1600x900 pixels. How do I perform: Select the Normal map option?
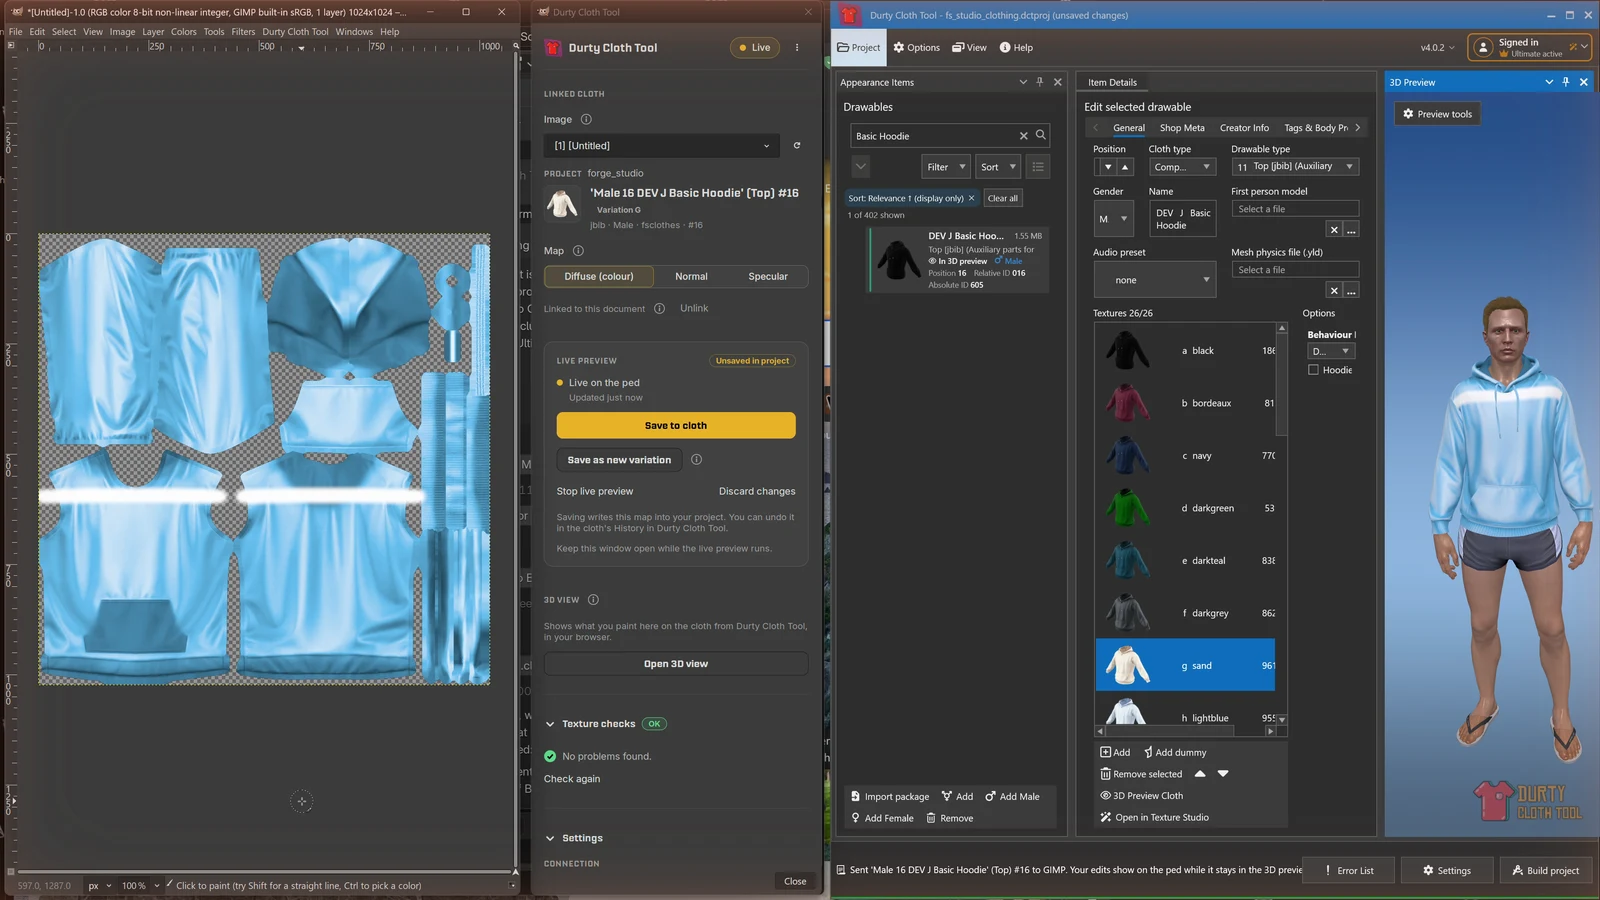click(691, 277)
